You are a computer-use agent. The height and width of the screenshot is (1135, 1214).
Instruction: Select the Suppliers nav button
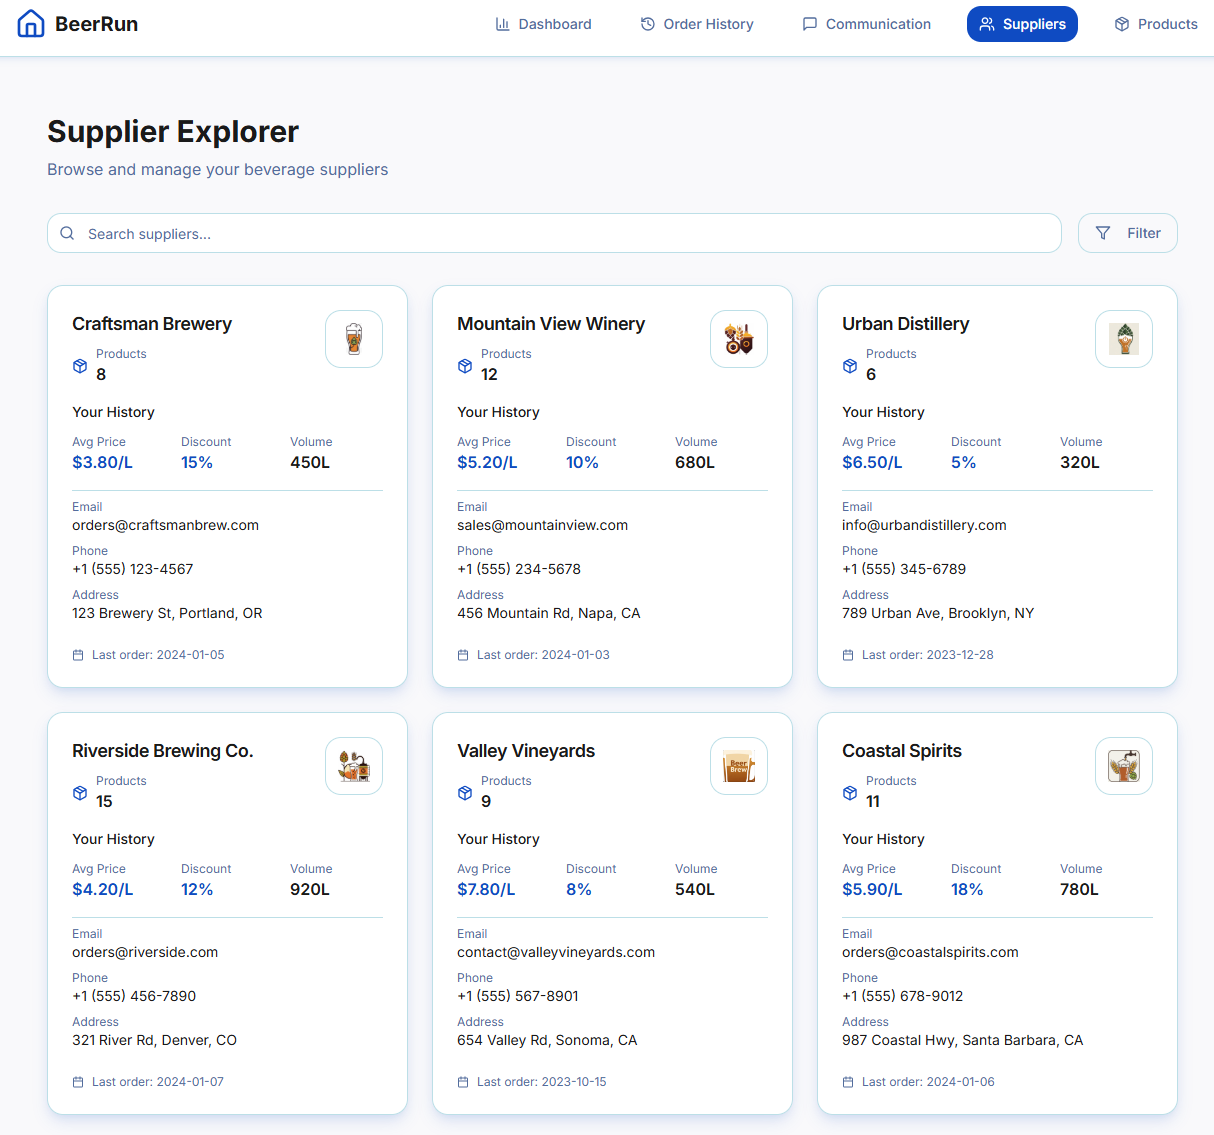click(1021, 24)
